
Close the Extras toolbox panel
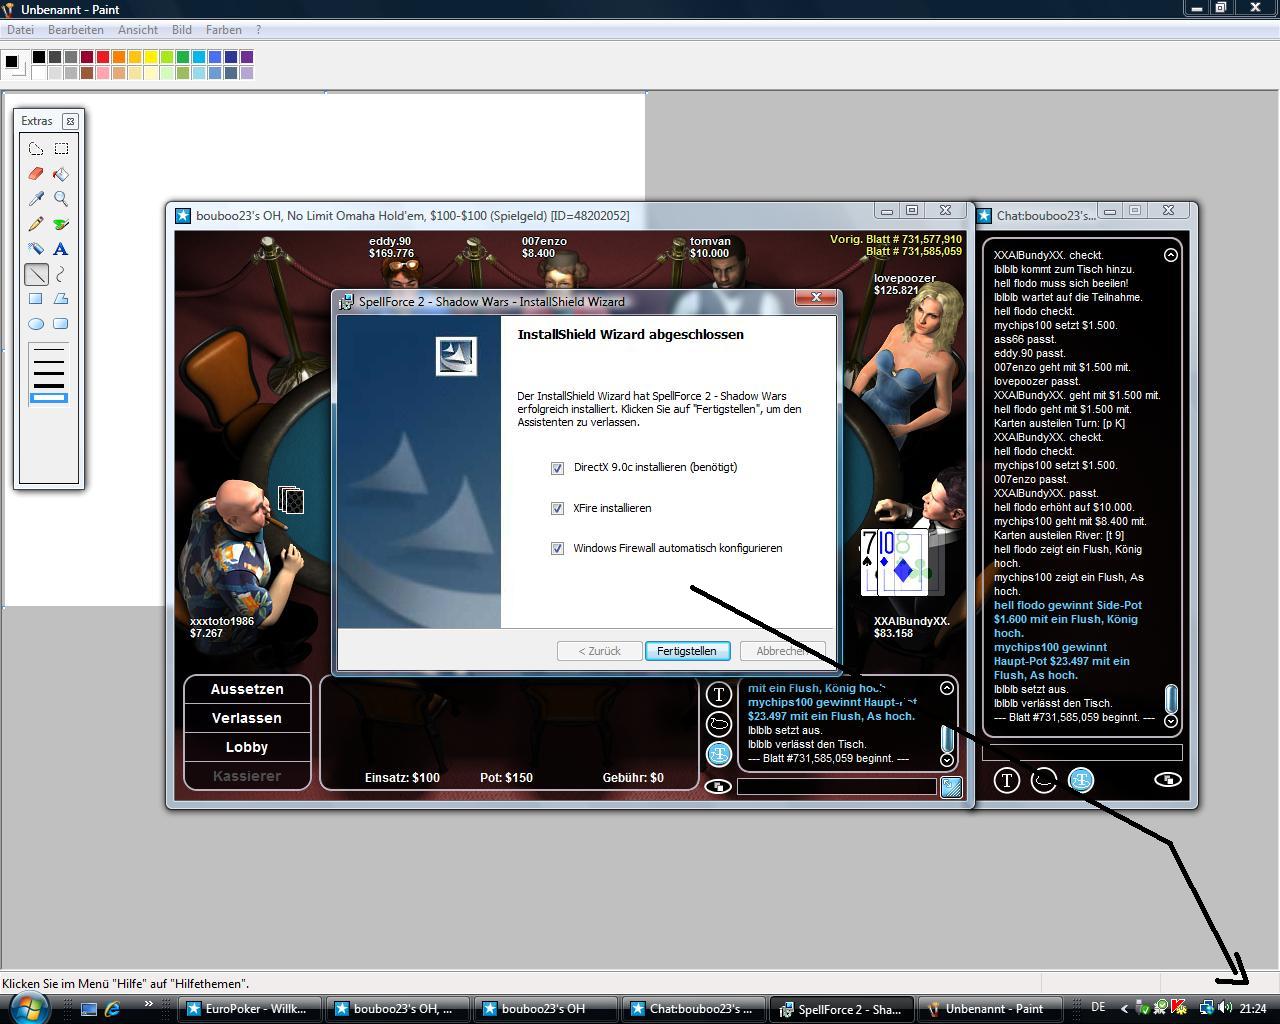pos(70,121)
